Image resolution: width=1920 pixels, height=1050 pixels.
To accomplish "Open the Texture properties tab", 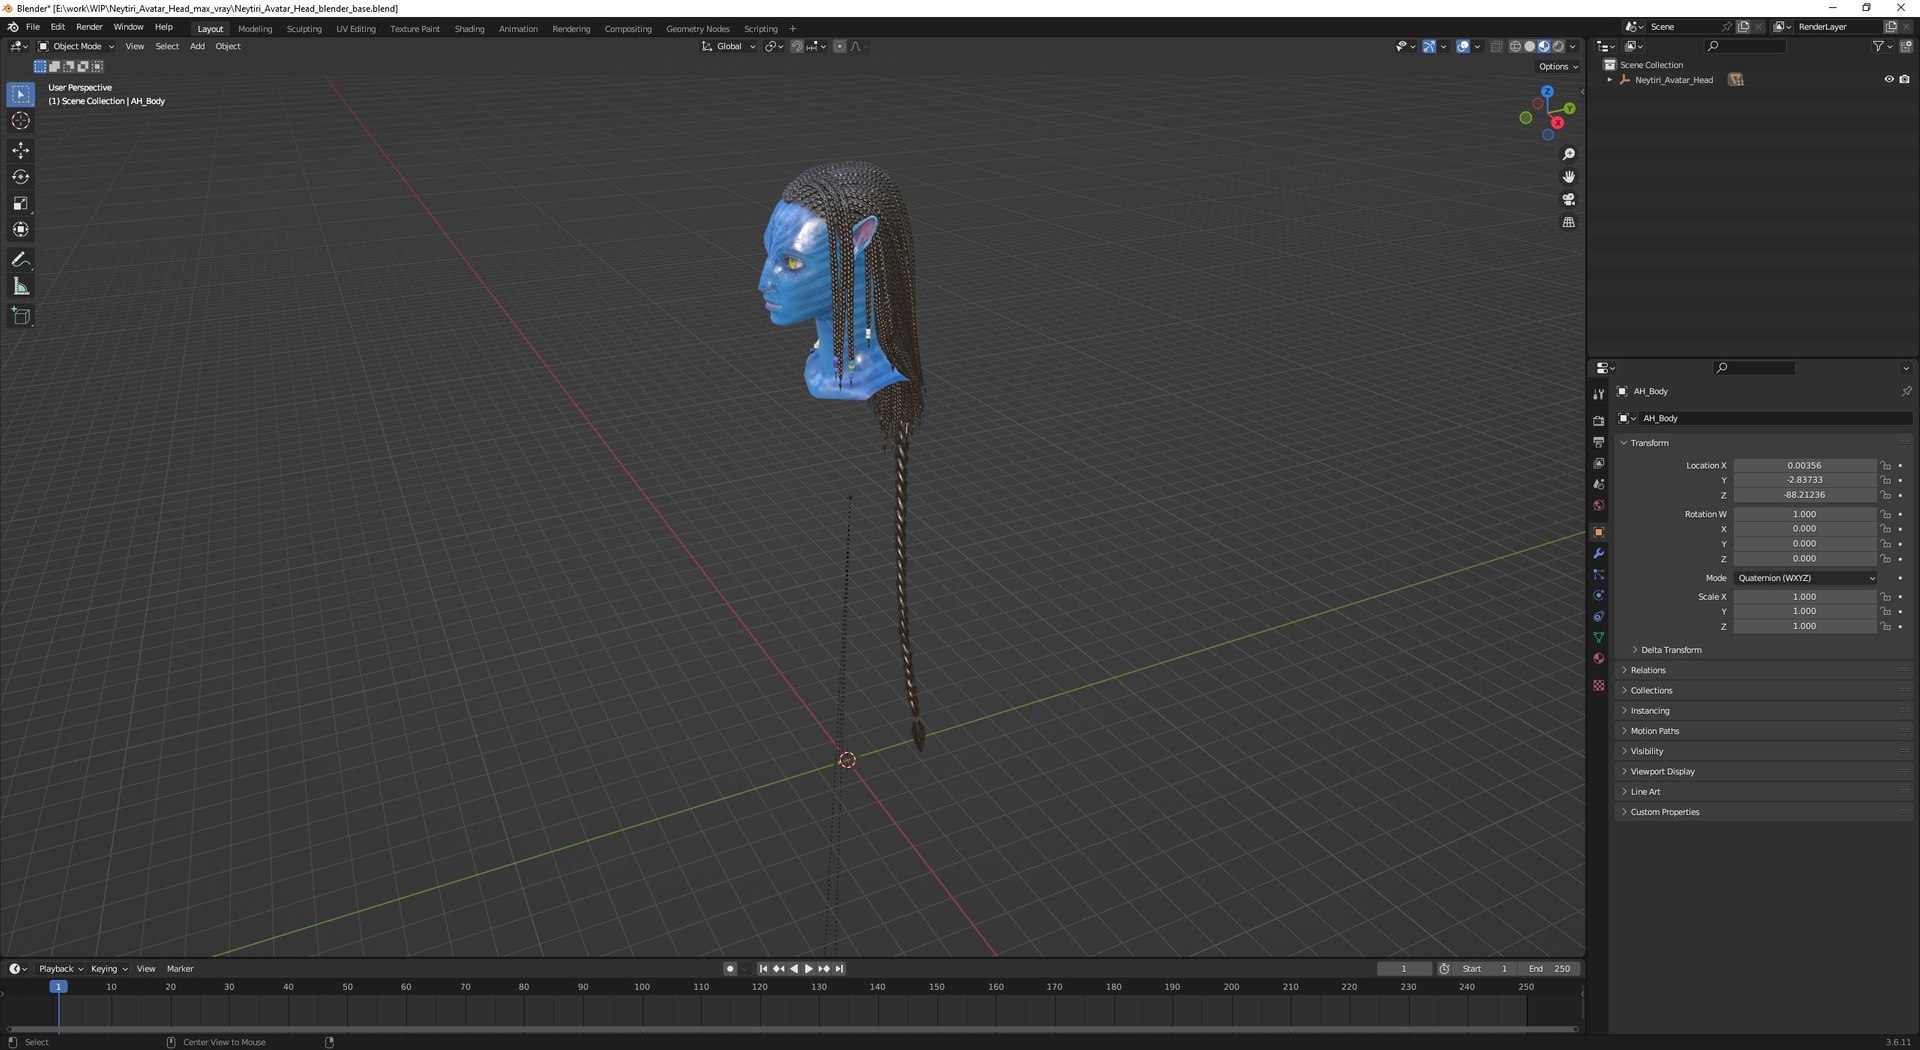I will tap(1598, 685).
